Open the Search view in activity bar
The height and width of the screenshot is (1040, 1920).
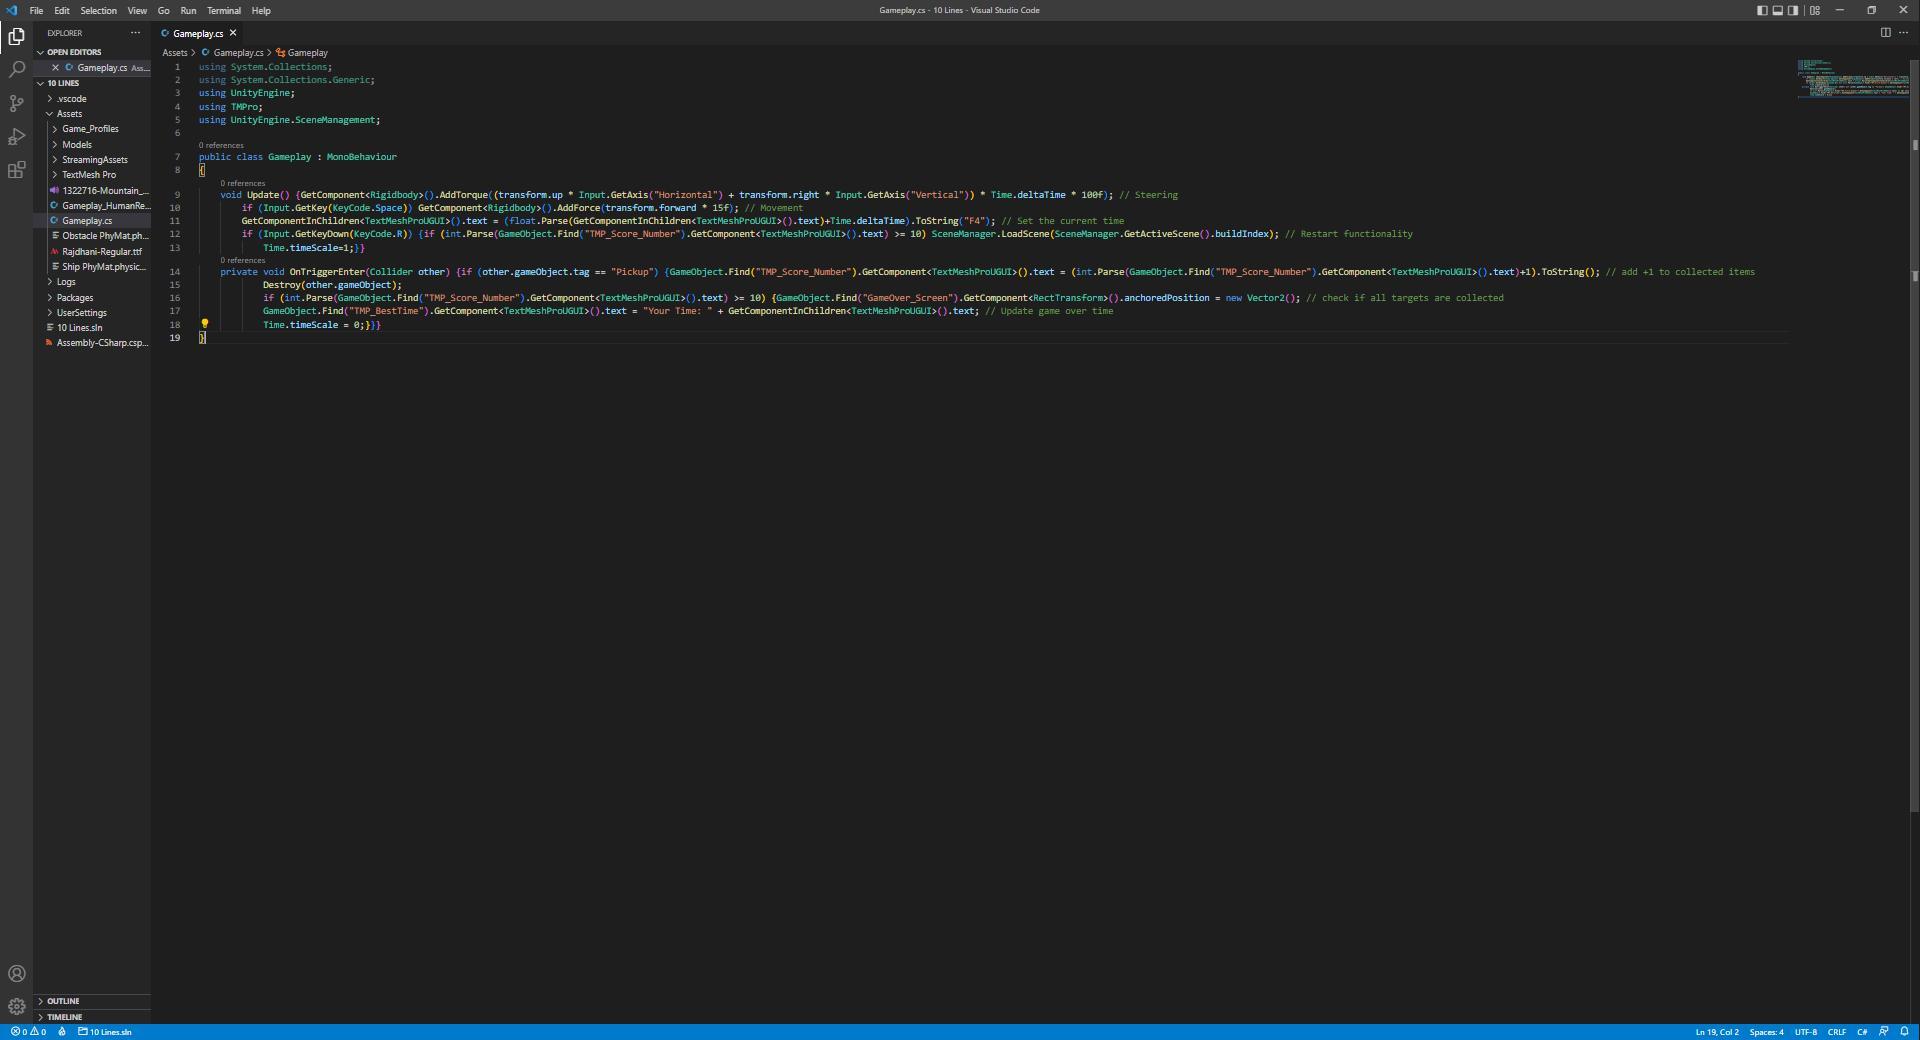[16, 70]
